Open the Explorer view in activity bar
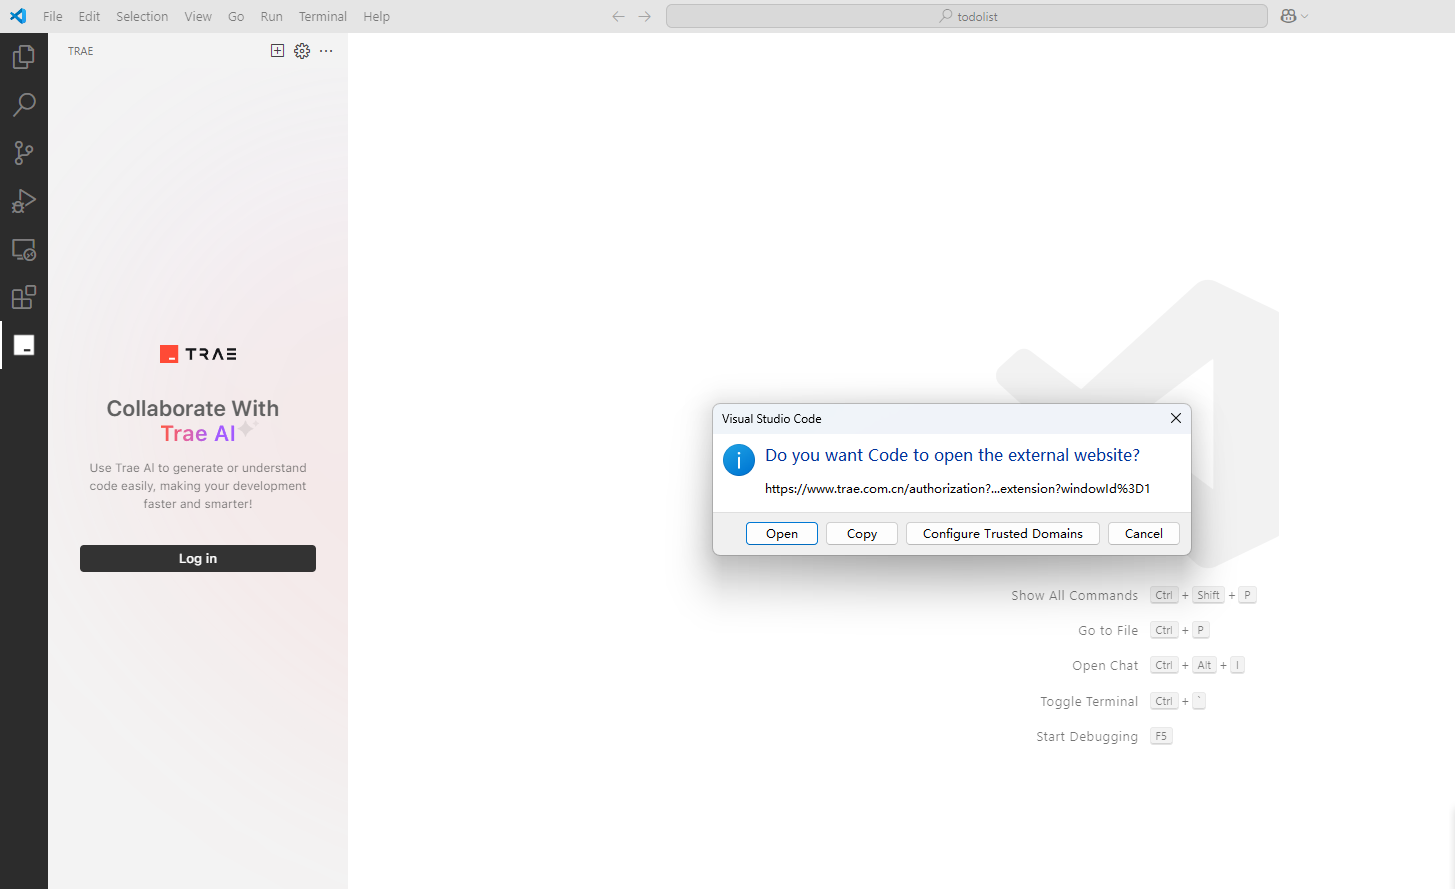The height and width of the screenshot is (889, 1455). 24,57
